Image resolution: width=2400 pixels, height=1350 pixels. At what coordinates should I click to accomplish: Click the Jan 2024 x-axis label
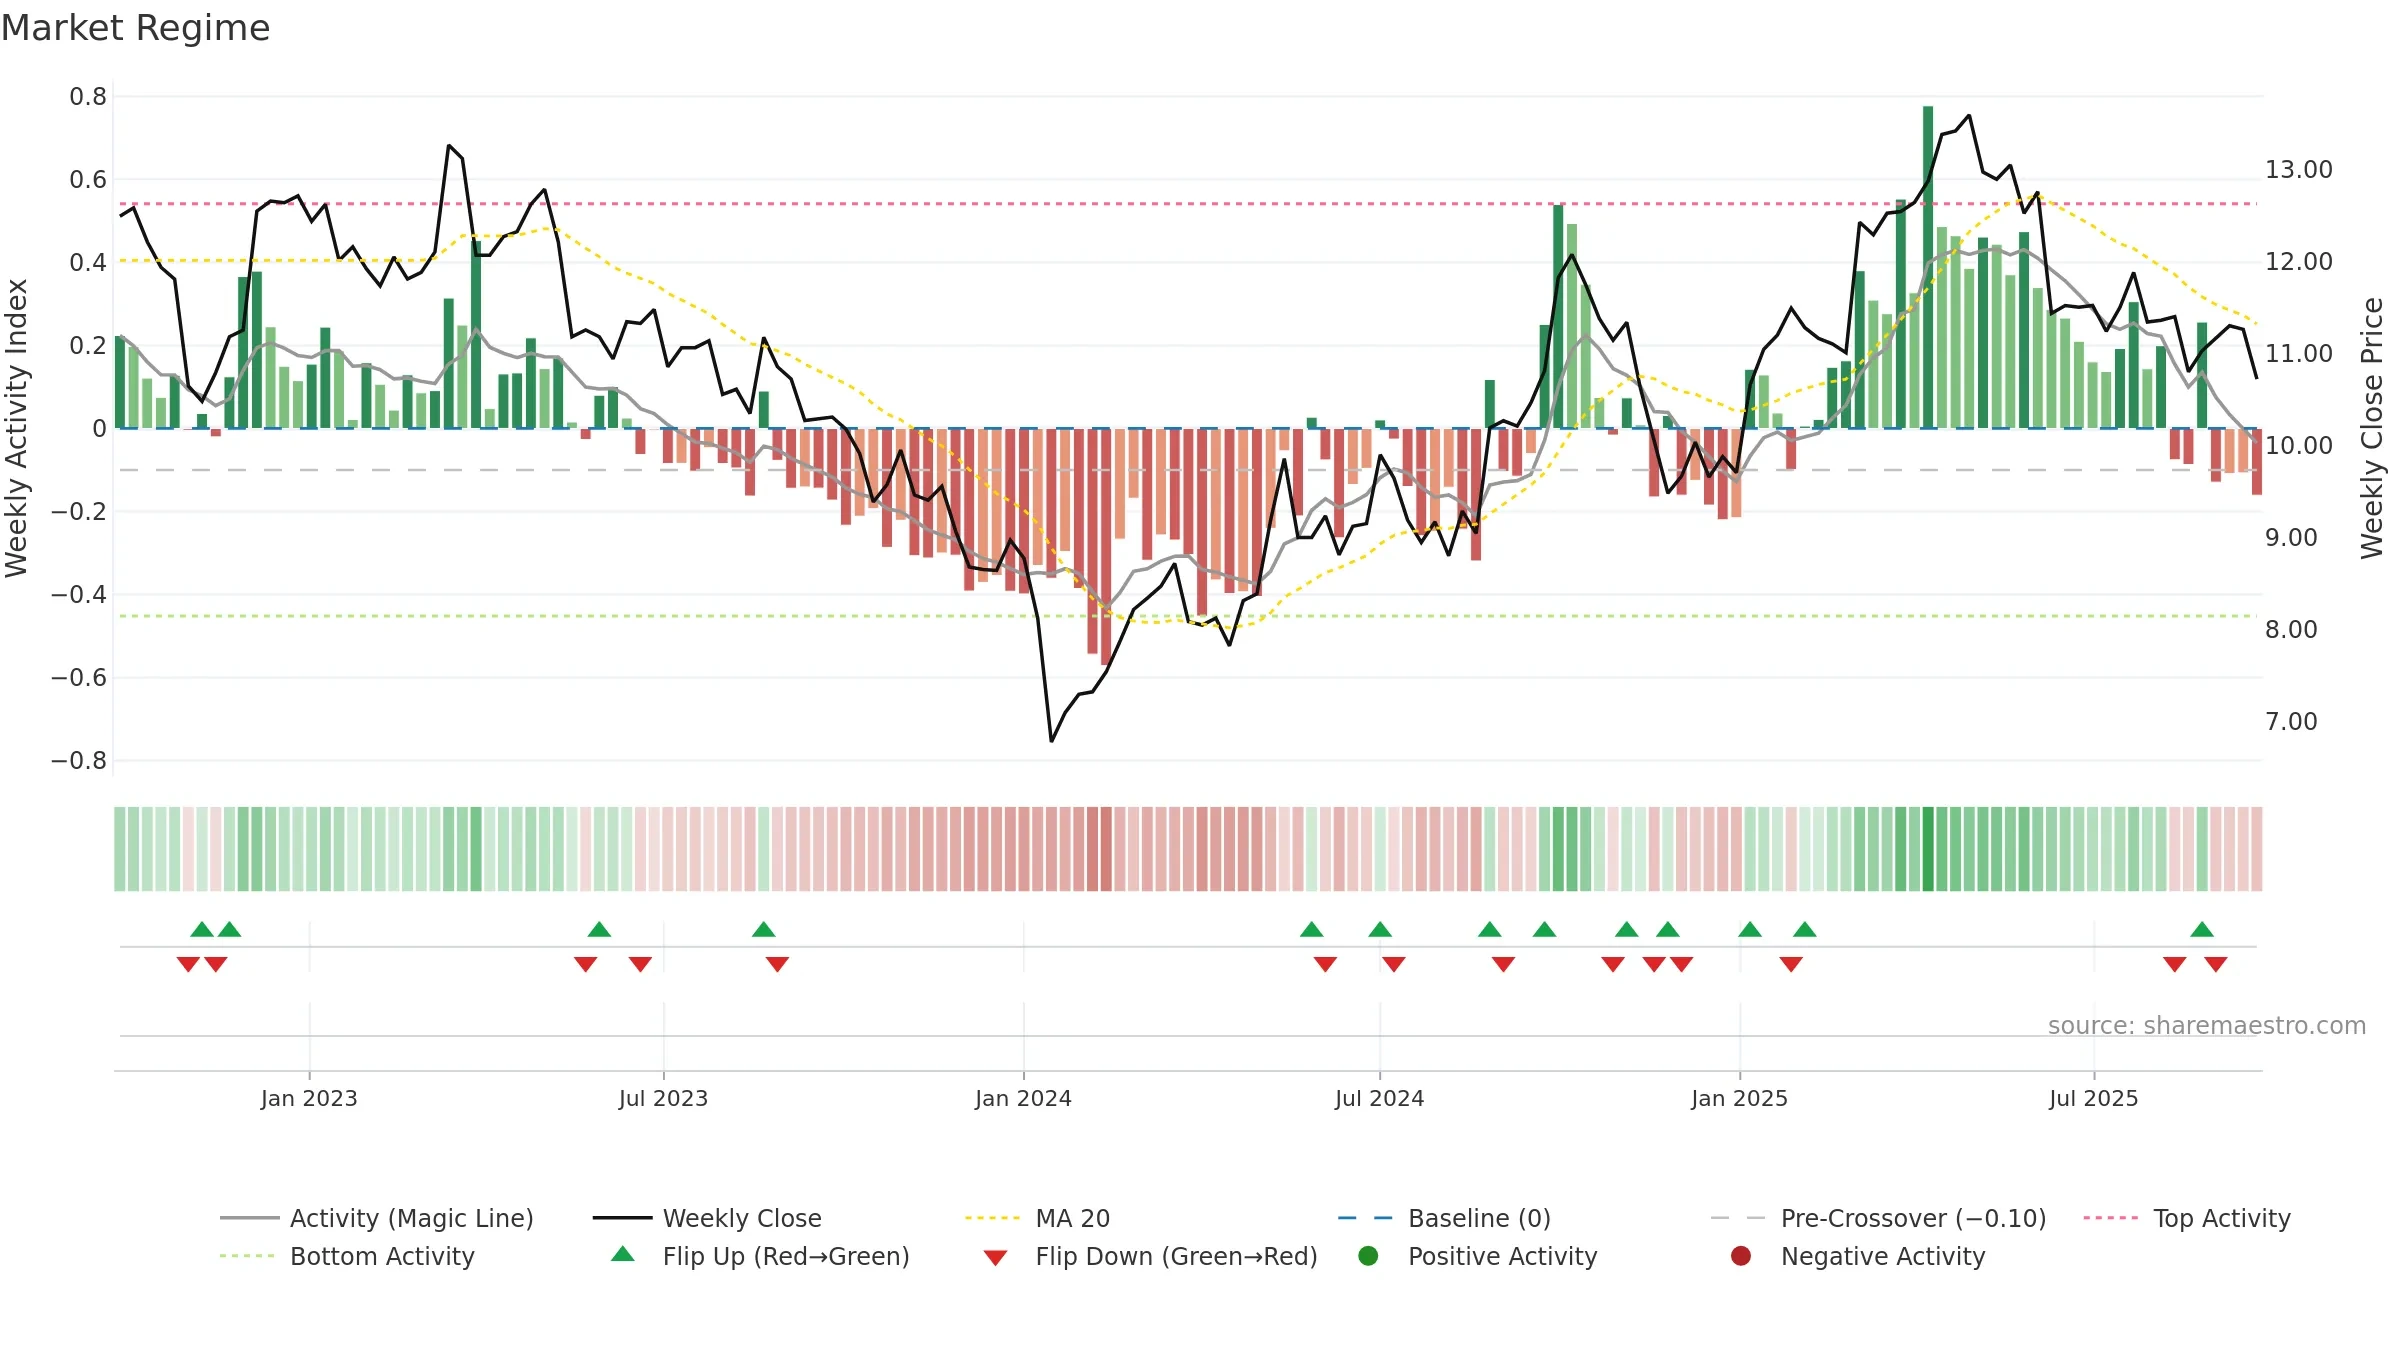pos(1023,1098)
